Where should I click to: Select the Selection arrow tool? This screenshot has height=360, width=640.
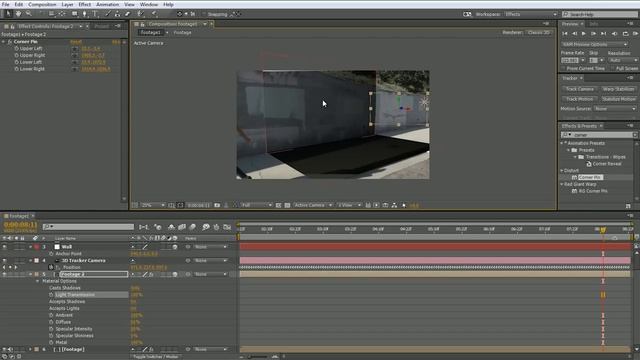tap(9, 14)
